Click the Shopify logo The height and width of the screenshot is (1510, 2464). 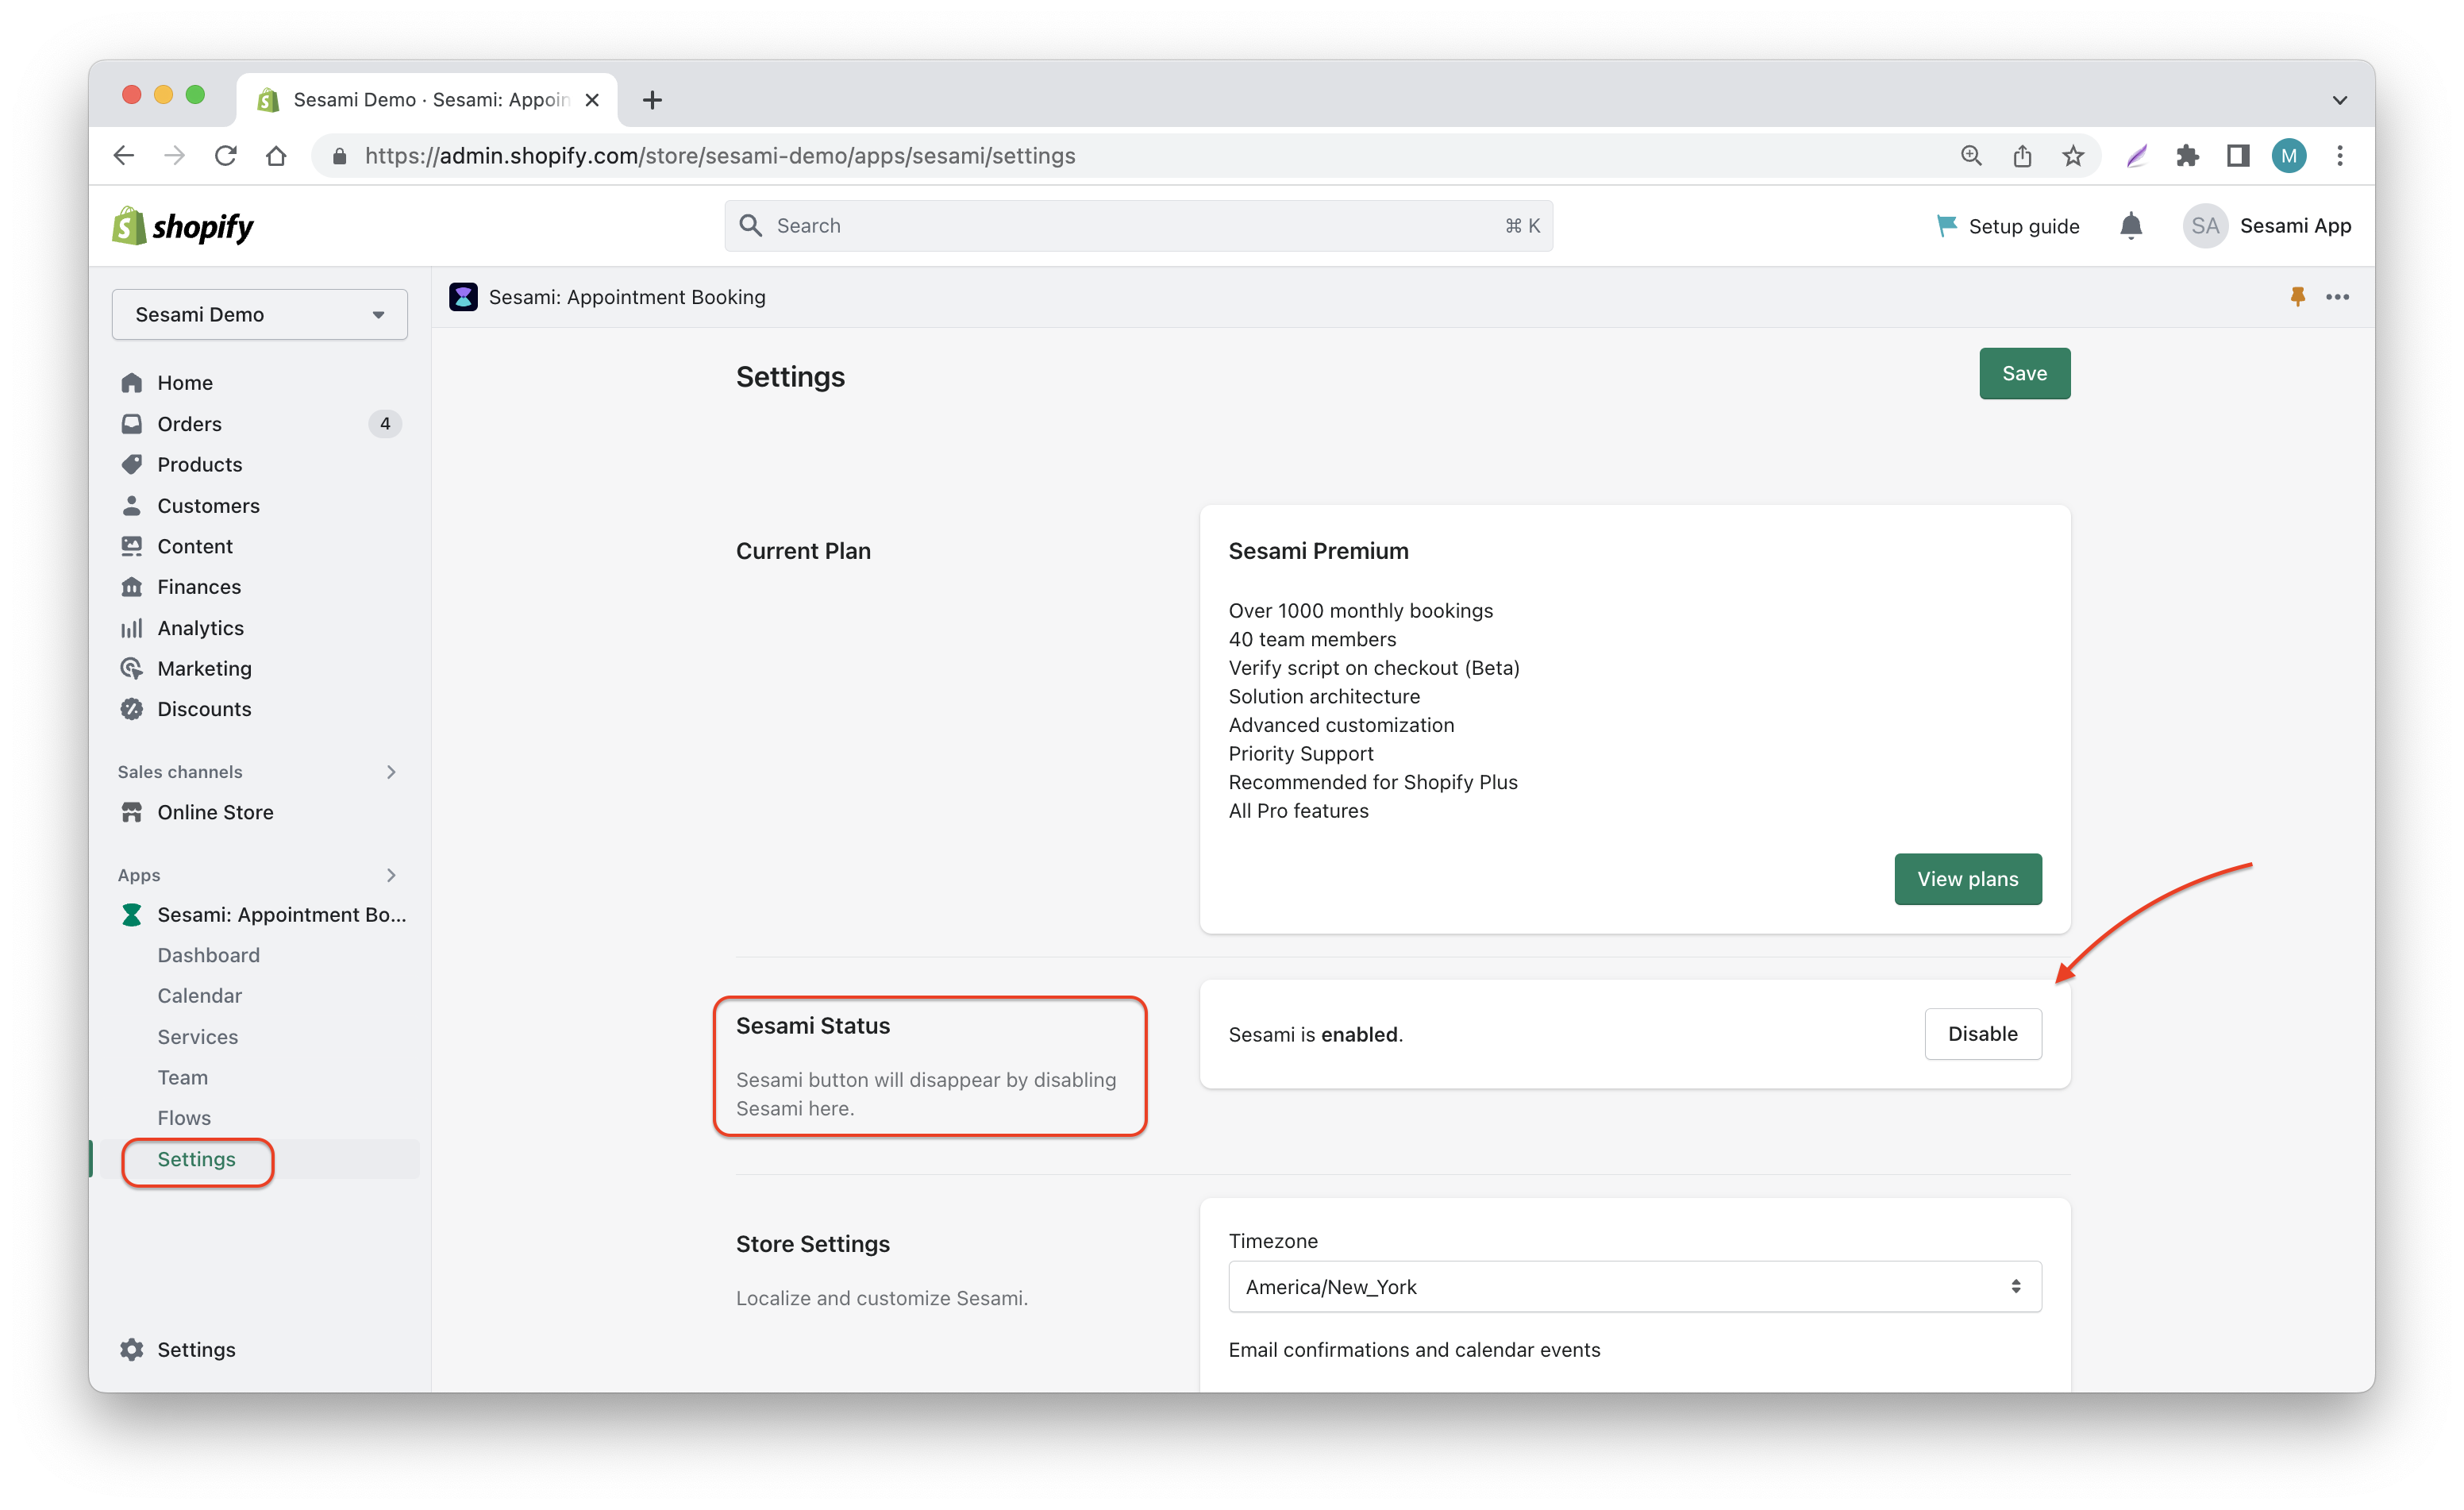[x=183, y=226]
